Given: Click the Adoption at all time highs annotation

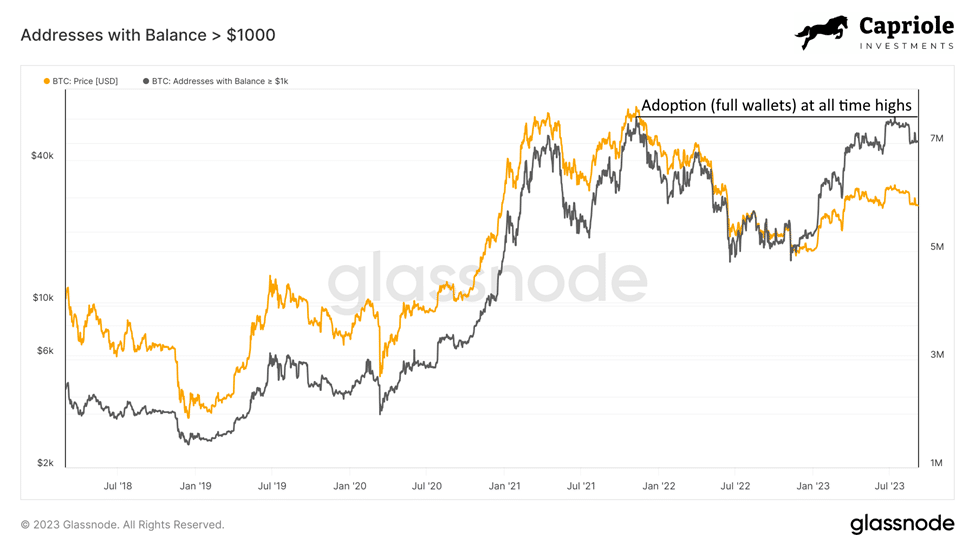Looking at the screenshot, I should coord(776,105).
